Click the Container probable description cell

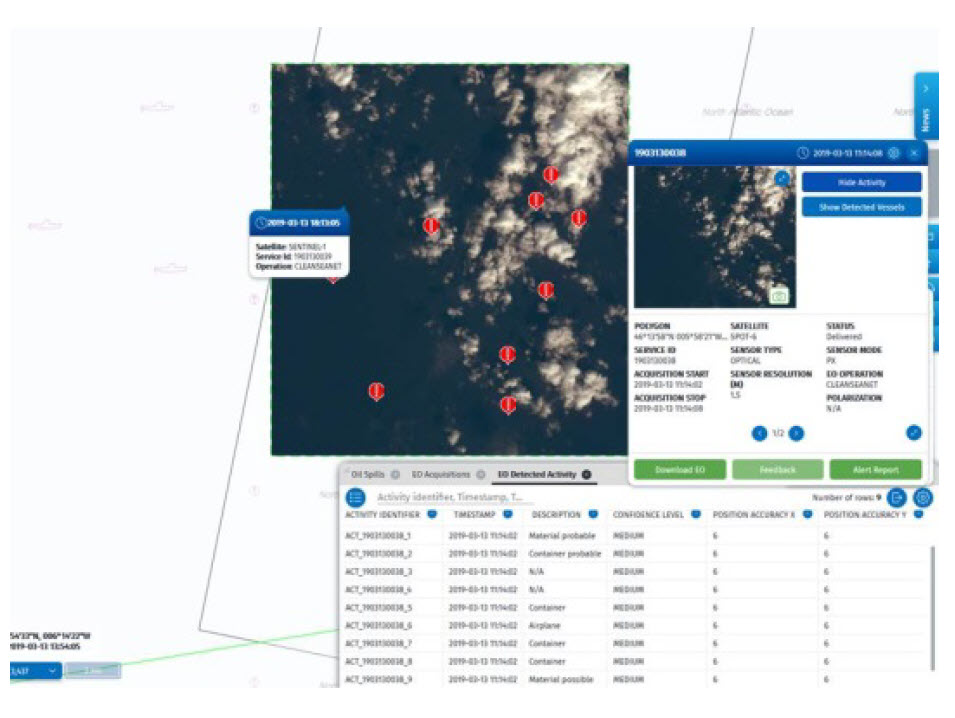565,554
